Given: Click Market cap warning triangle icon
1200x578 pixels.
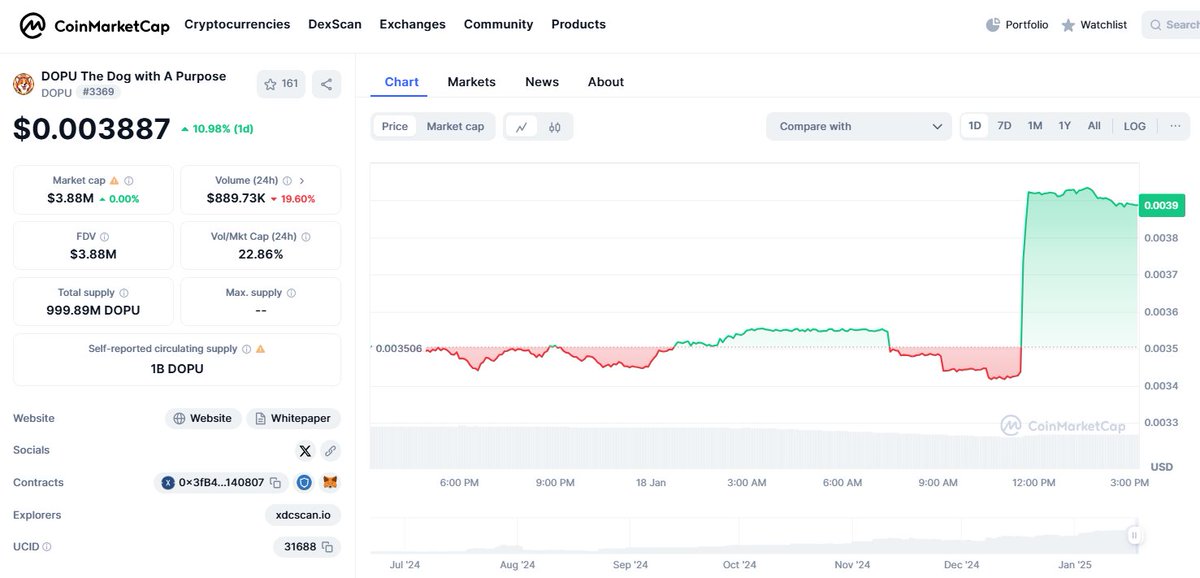Looking at the screenshot, I should tap(114, 181).
